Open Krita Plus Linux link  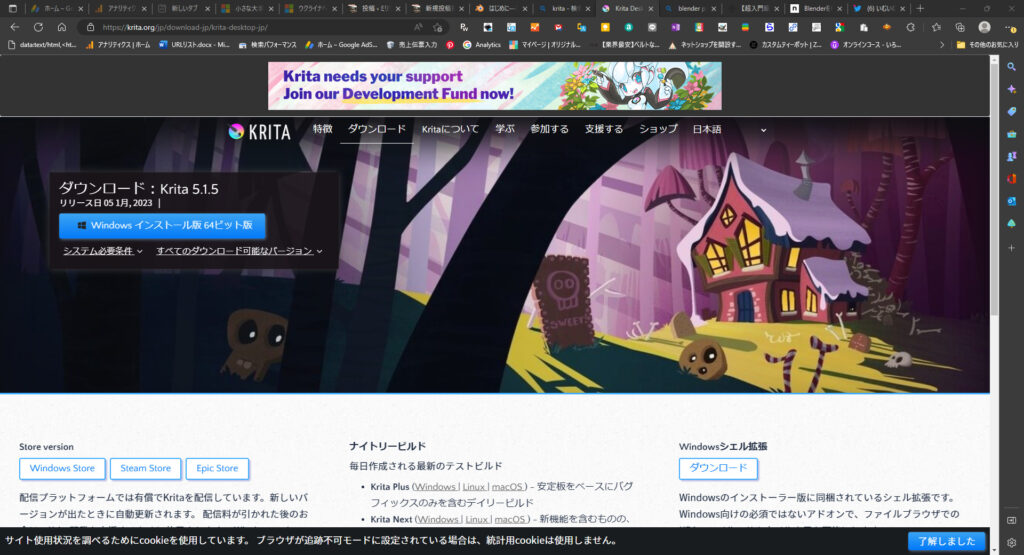(x=474, y=486)
